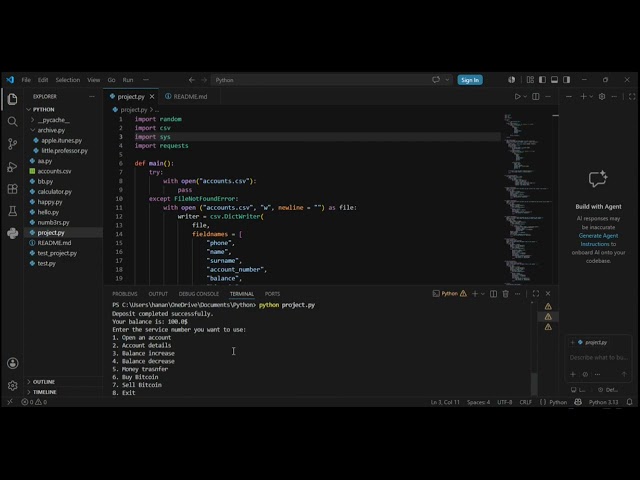Open the run button dropdown arrow
This screenshot has height=480, width=640.
click(525, 97)
